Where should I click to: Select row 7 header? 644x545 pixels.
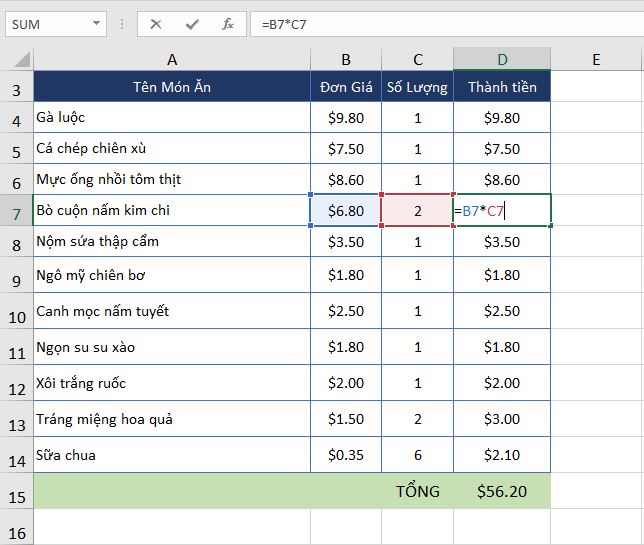[16, 210]
